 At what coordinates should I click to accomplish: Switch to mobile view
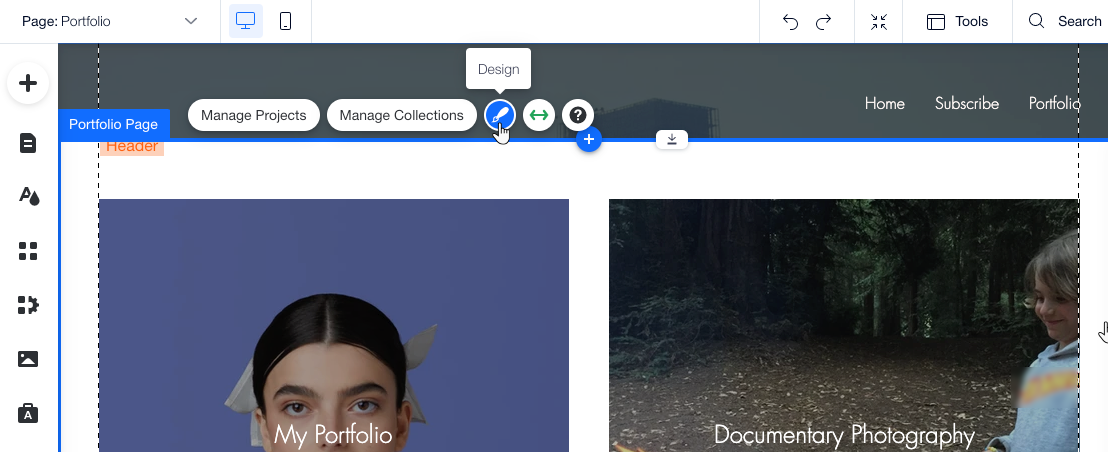(x=285, y=21)
